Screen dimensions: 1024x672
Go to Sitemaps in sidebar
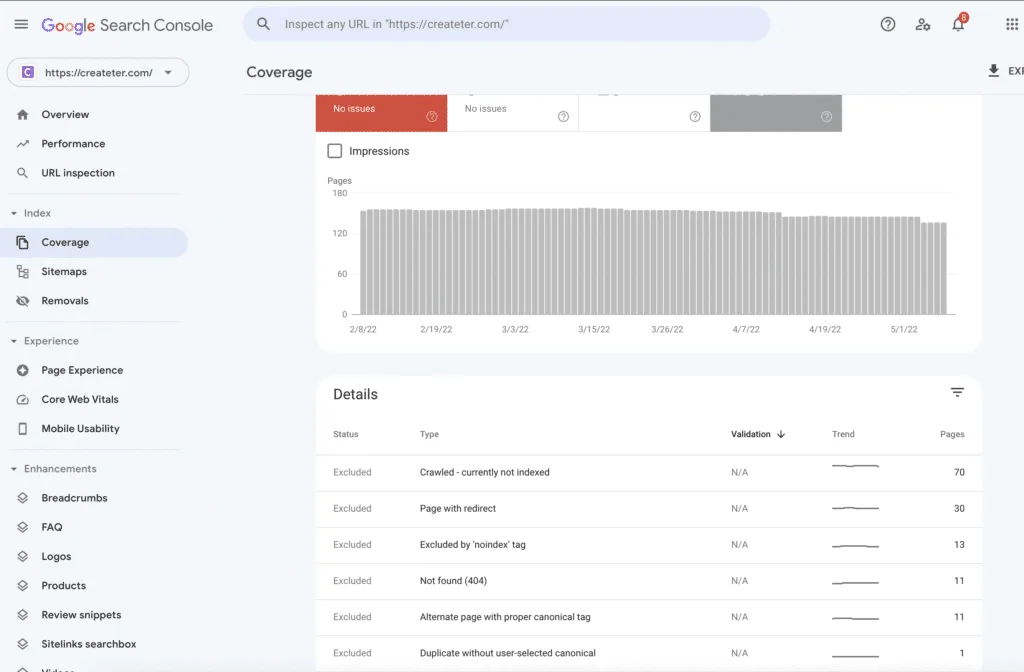click(x=63, y=272)
